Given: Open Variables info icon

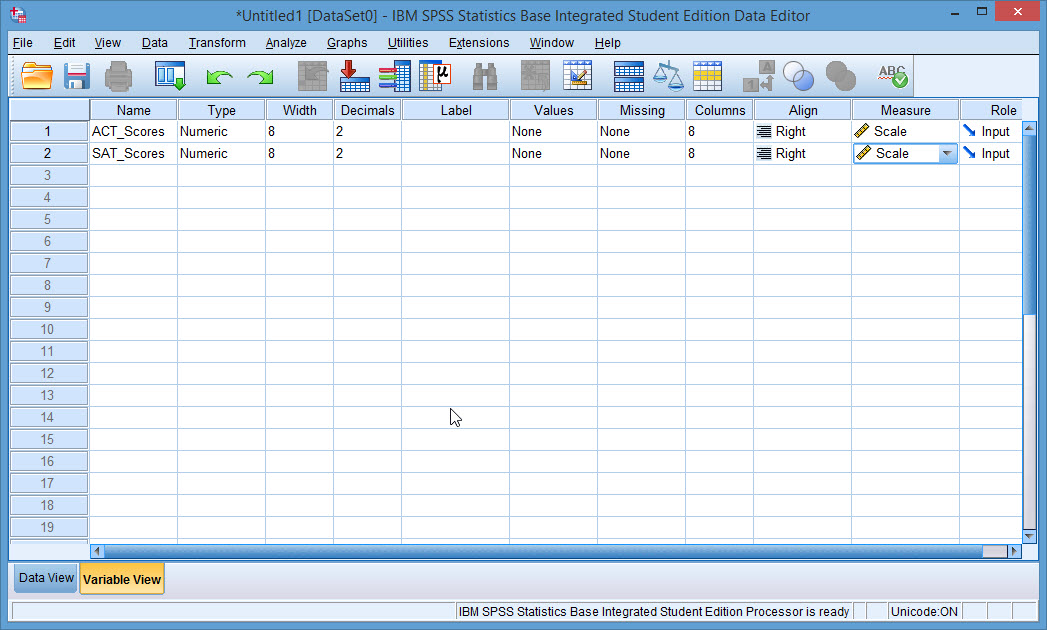Looking at the screenshot, I should (395, 76).
